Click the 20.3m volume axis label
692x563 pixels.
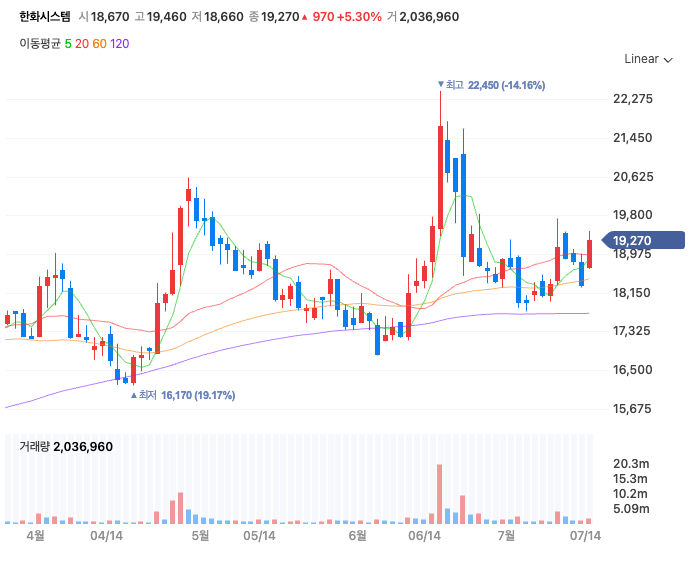point(631,464)
